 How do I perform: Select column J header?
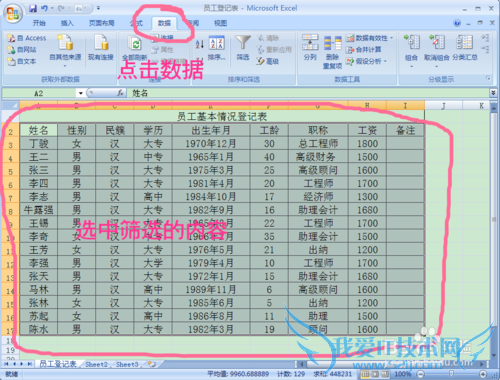point(444,106)
